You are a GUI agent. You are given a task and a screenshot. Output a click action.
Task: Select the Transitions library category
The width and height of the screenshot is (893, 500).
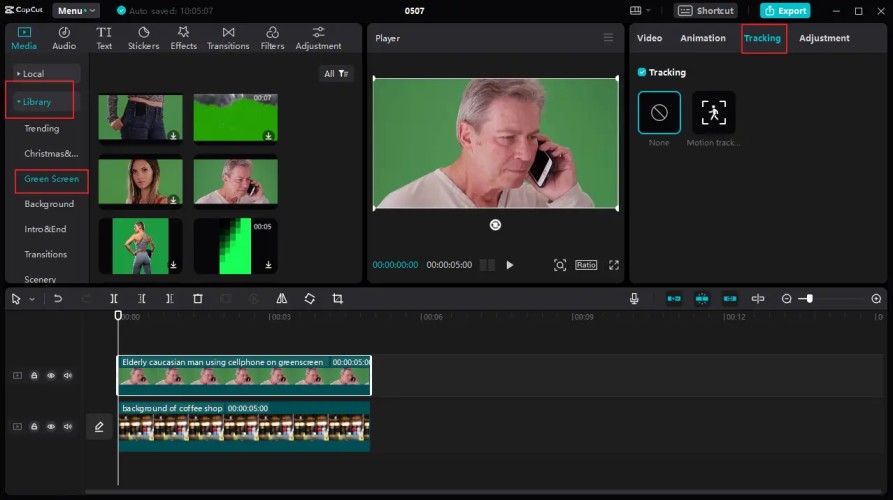(x=46, y=254)
